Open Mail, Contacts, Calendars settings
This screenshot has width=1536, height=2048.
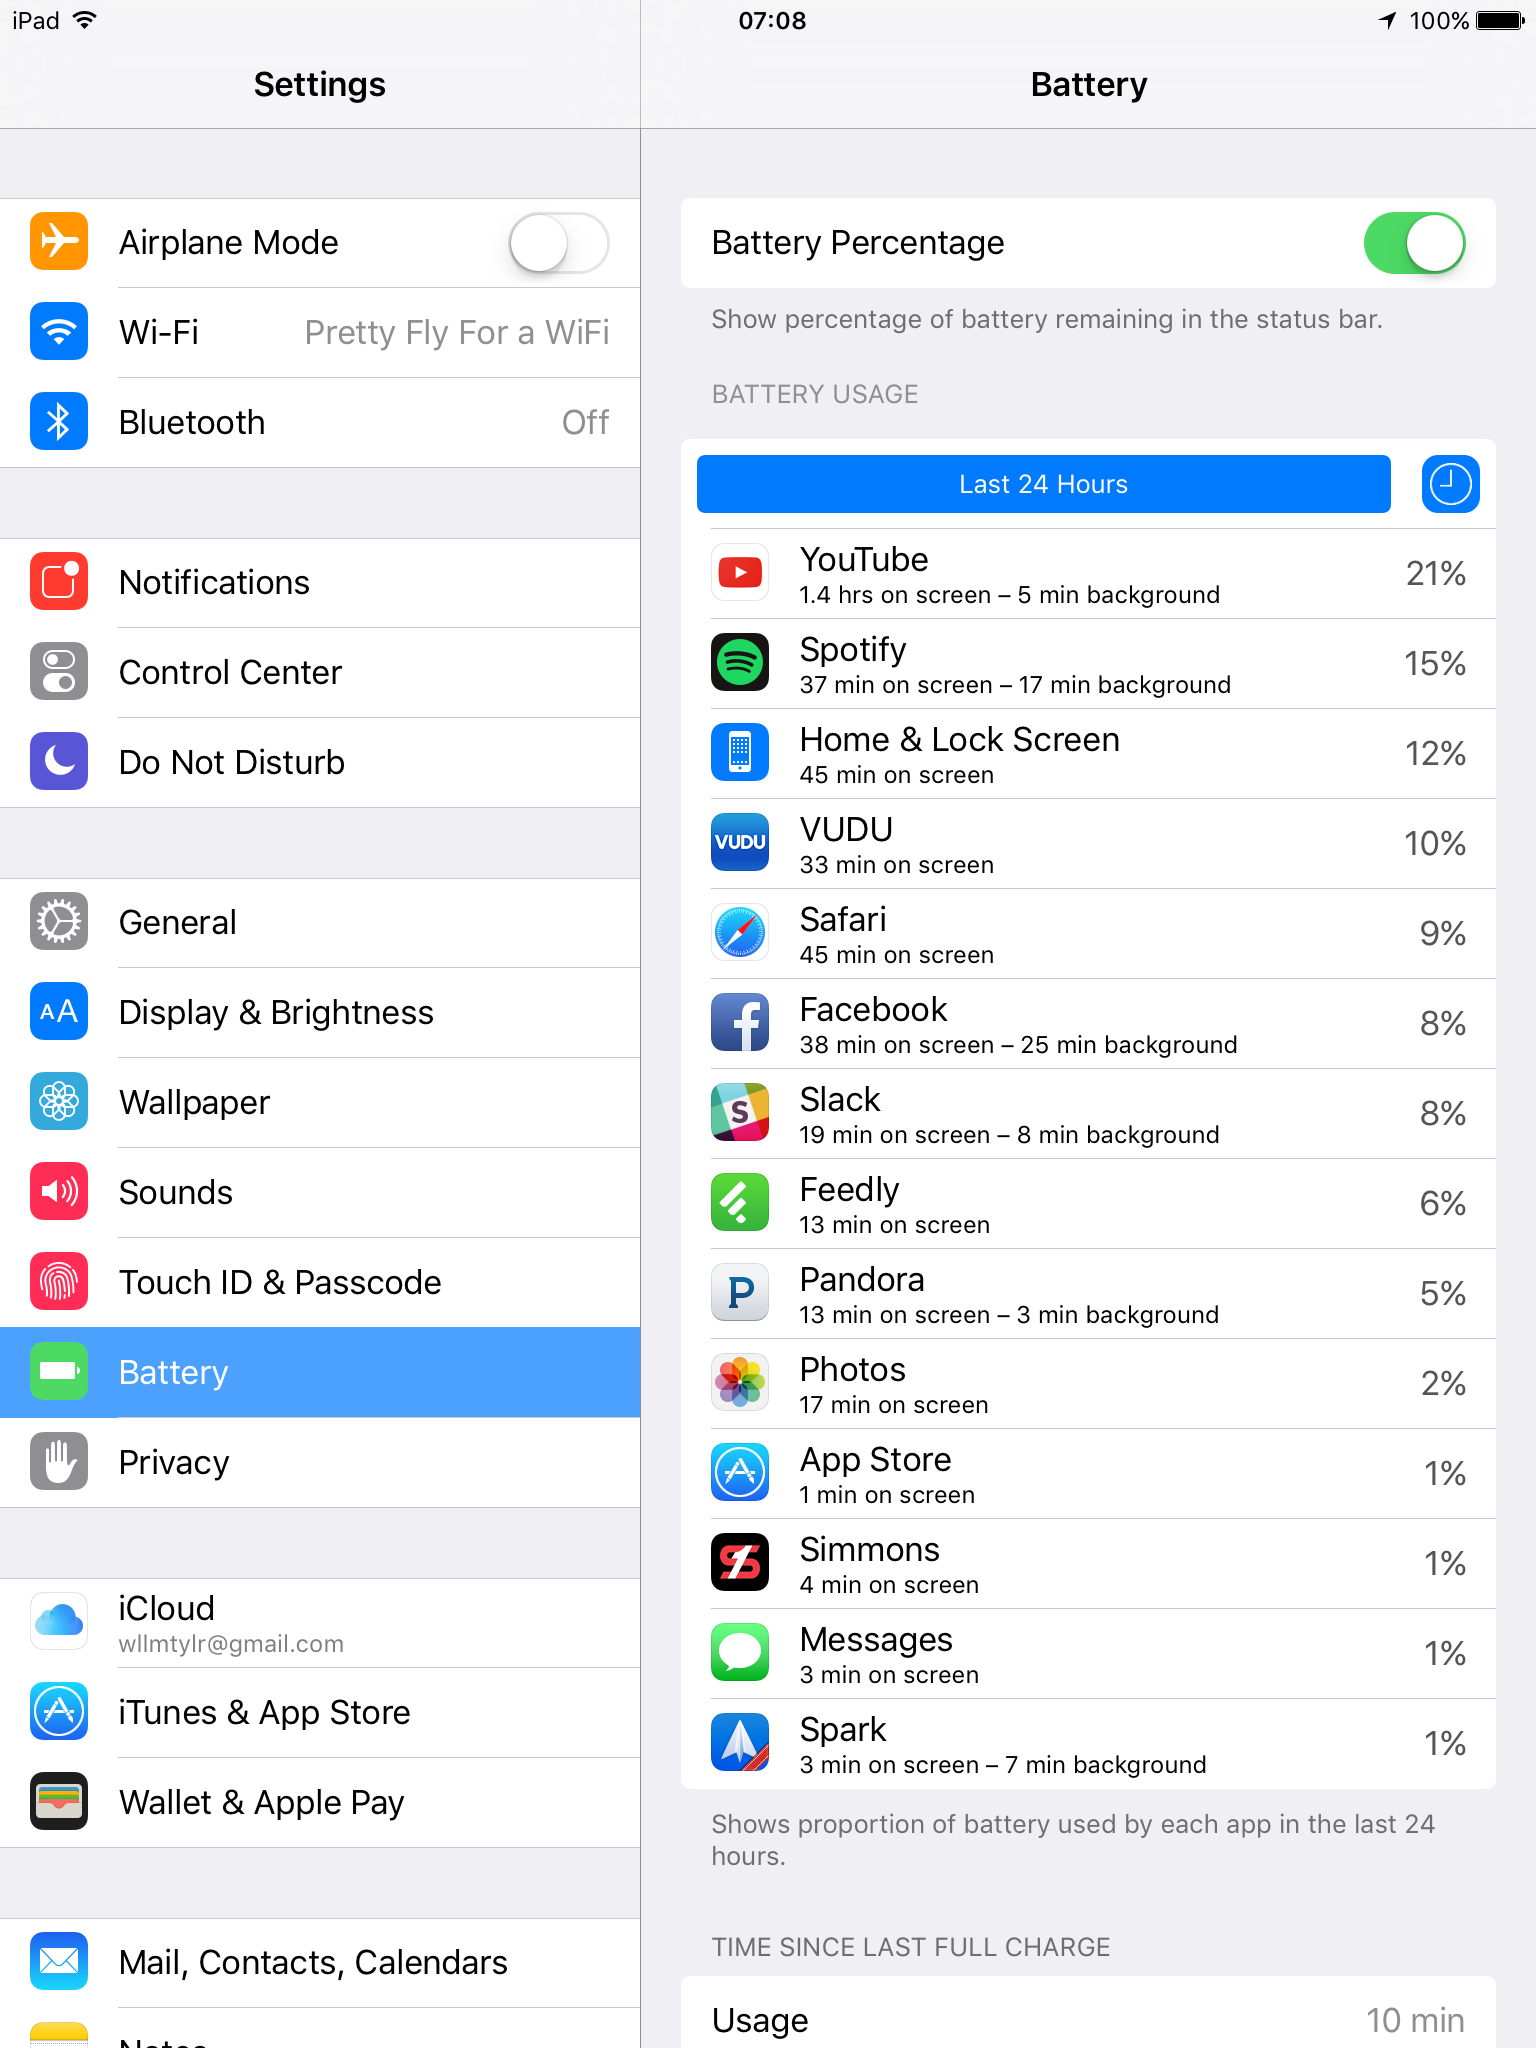click(x=320, y=1963)
